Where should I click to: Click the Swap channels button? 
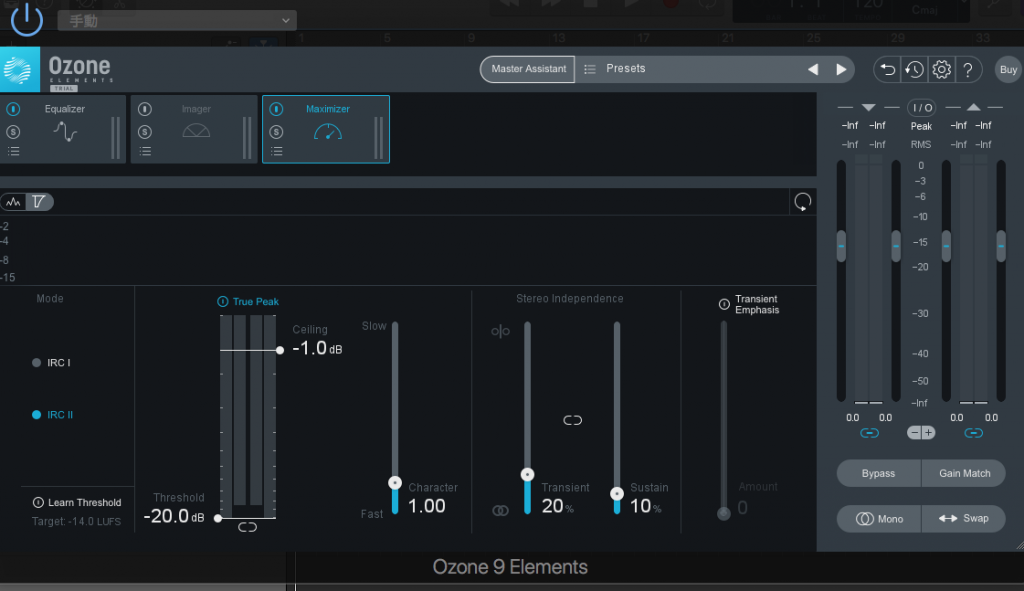point(964,519)
